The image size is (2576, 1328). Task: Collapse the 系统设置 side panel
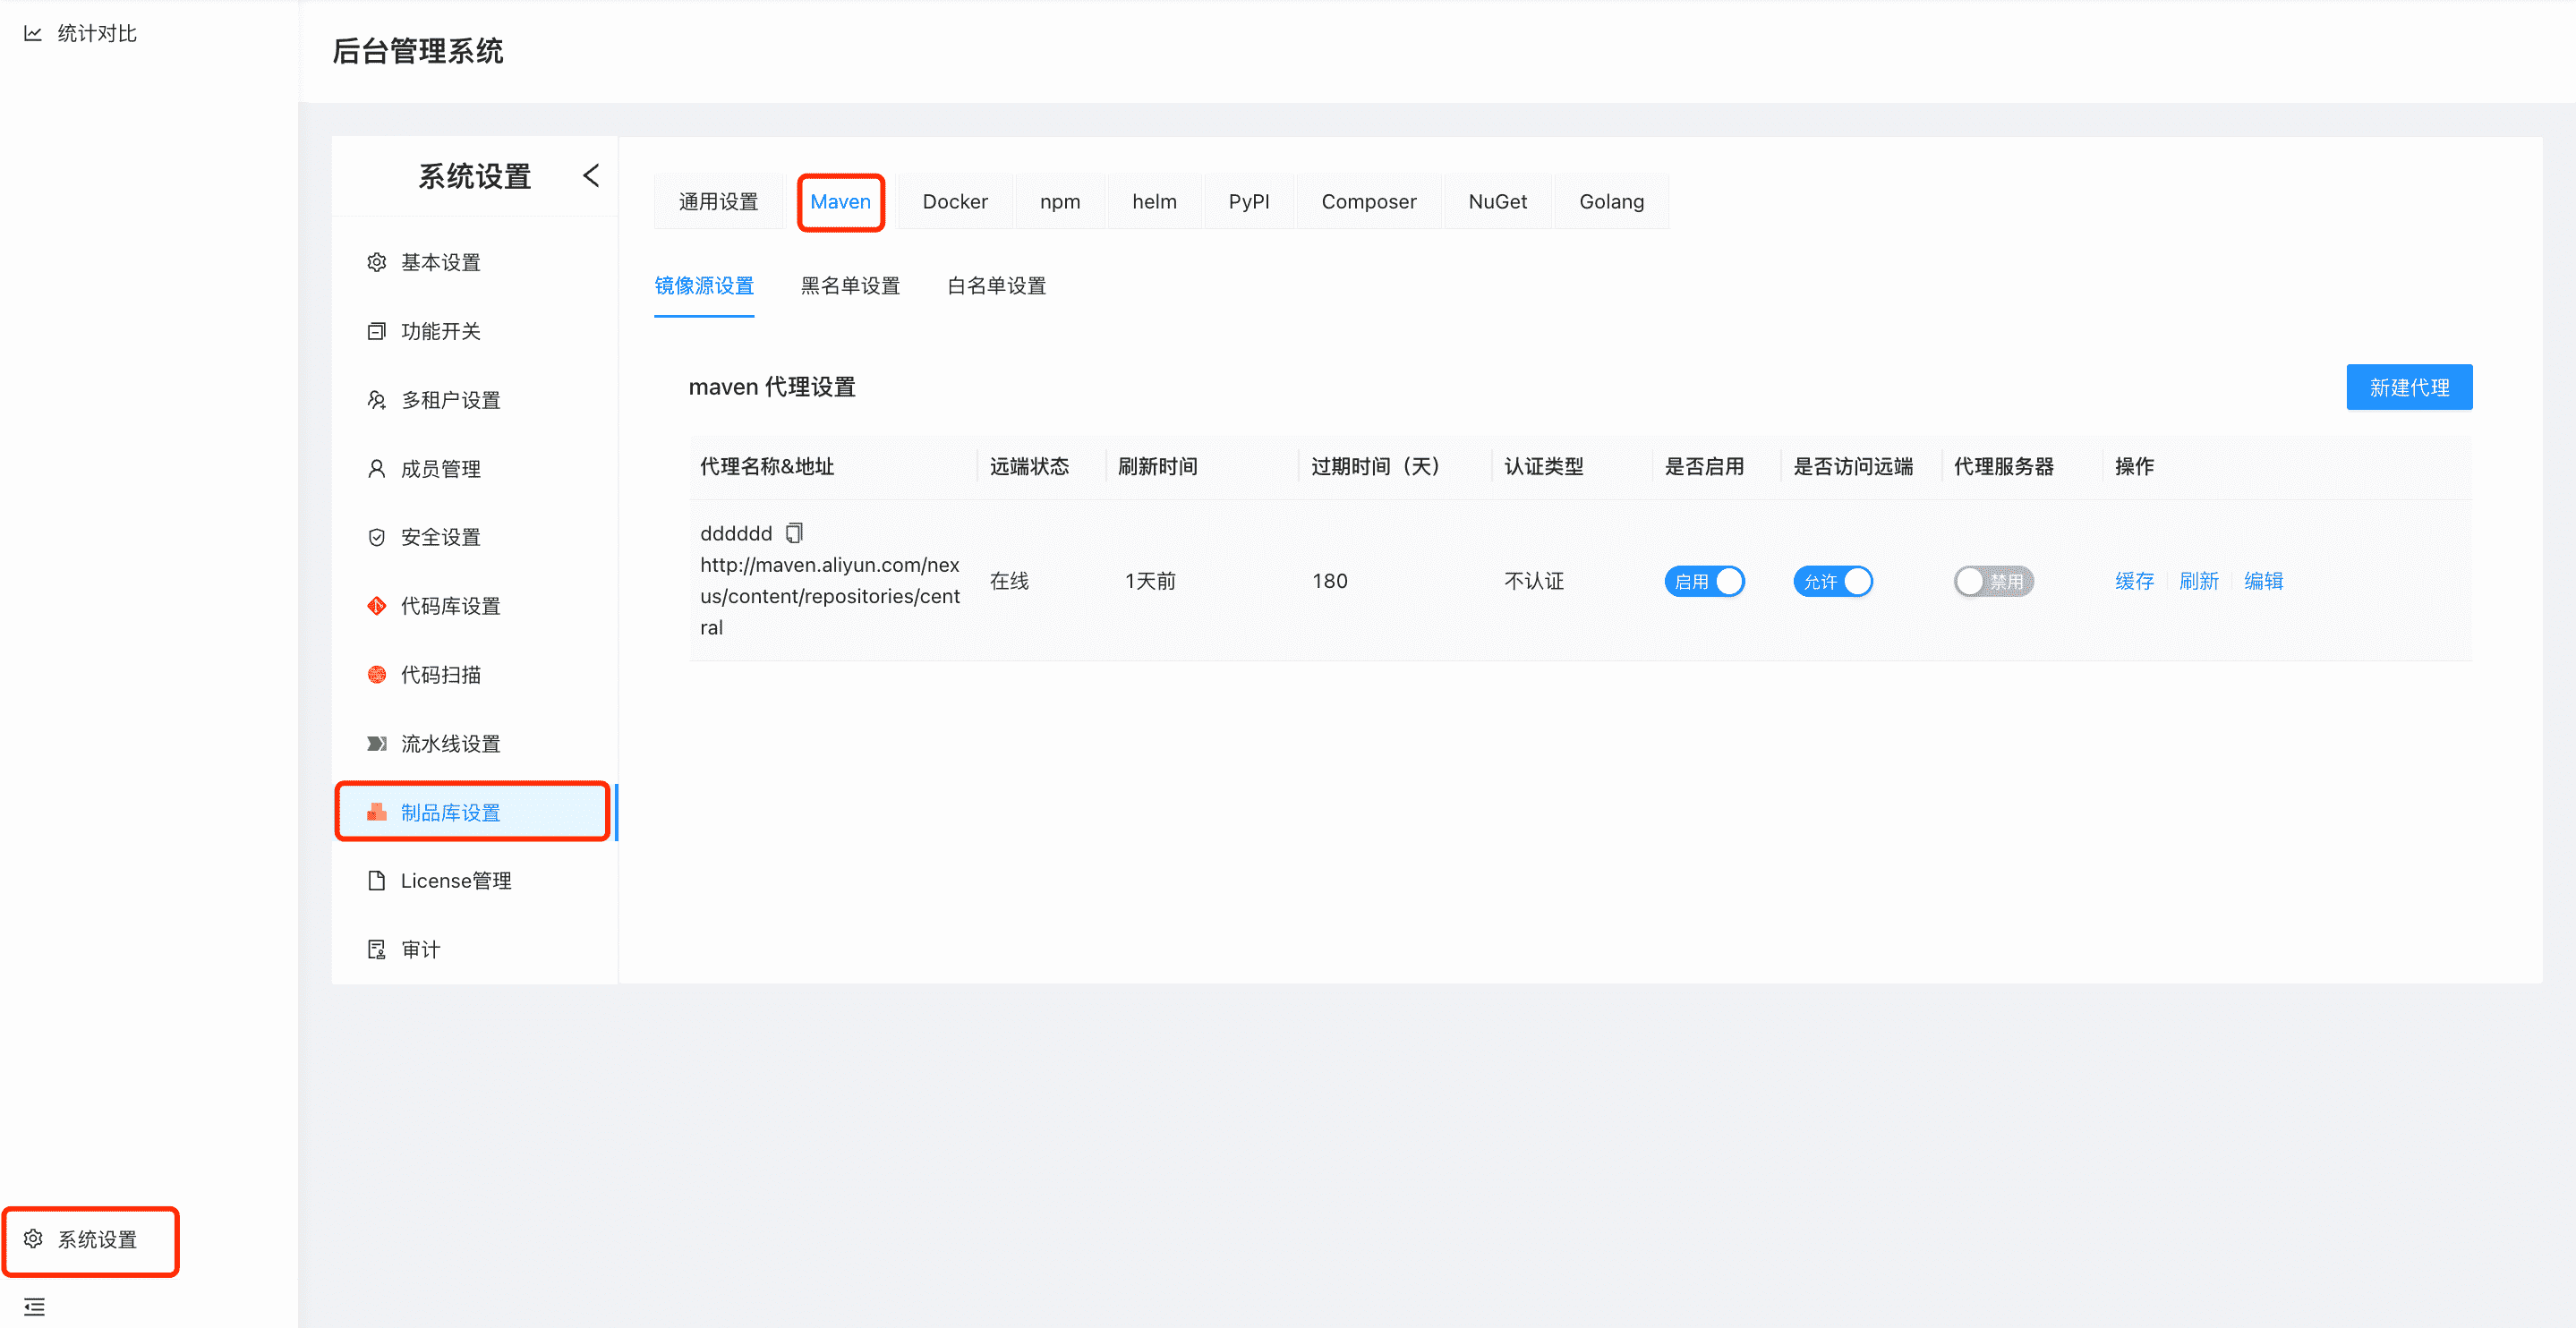pyautogui.click(x=590, y=175)
